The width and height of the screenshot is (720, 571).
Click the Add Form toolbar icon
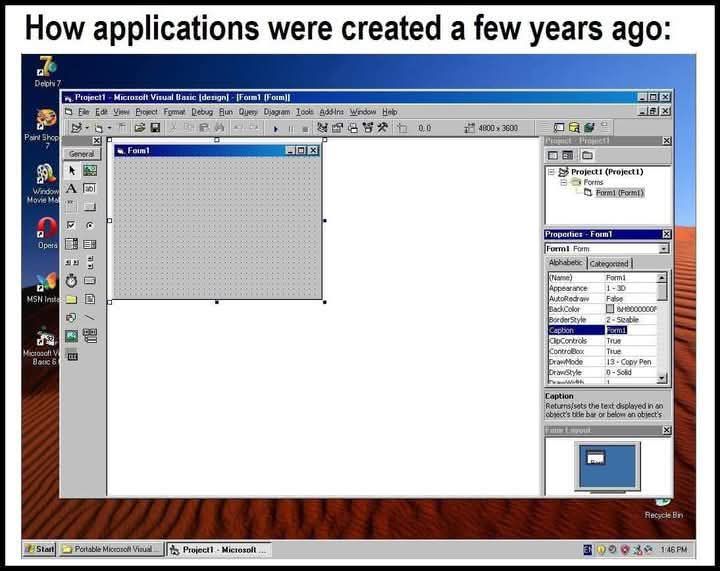coord(98,128)
